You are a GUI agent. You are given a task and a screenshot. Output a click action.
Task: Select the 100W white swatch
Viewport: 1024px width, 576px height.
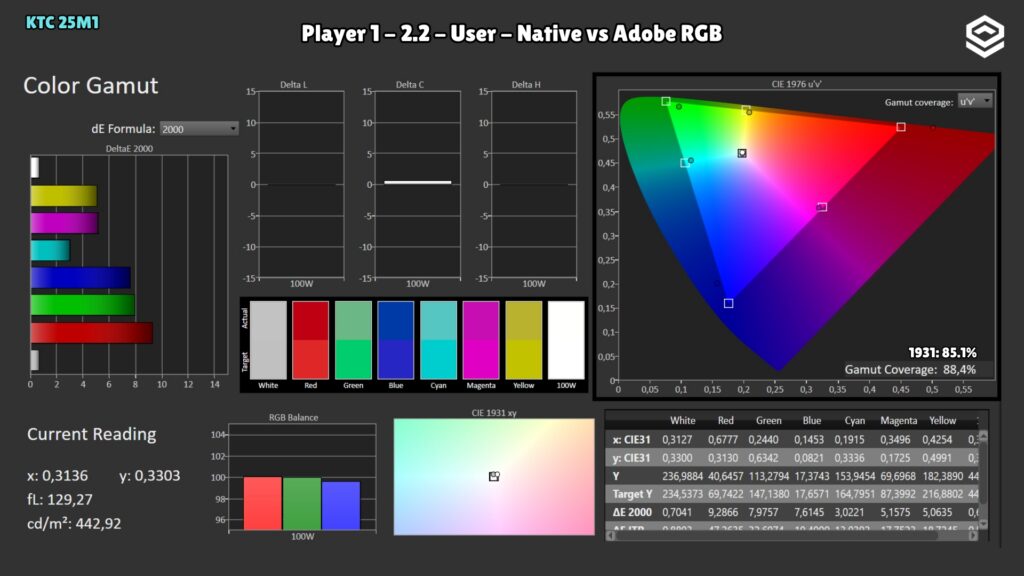pos(566,340)
